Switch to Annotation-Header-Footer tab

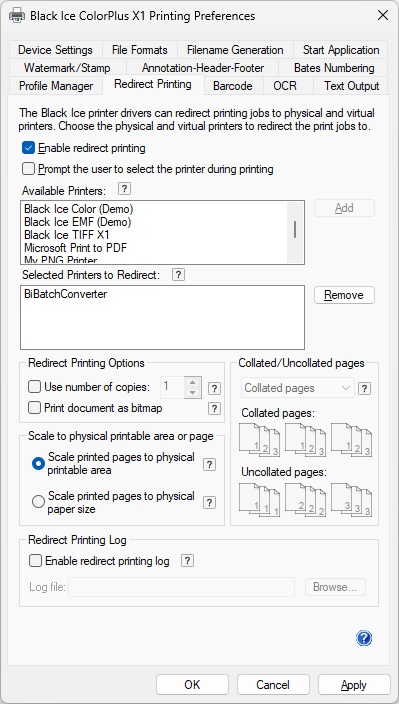pyautogui.click(x=203, y=68)
